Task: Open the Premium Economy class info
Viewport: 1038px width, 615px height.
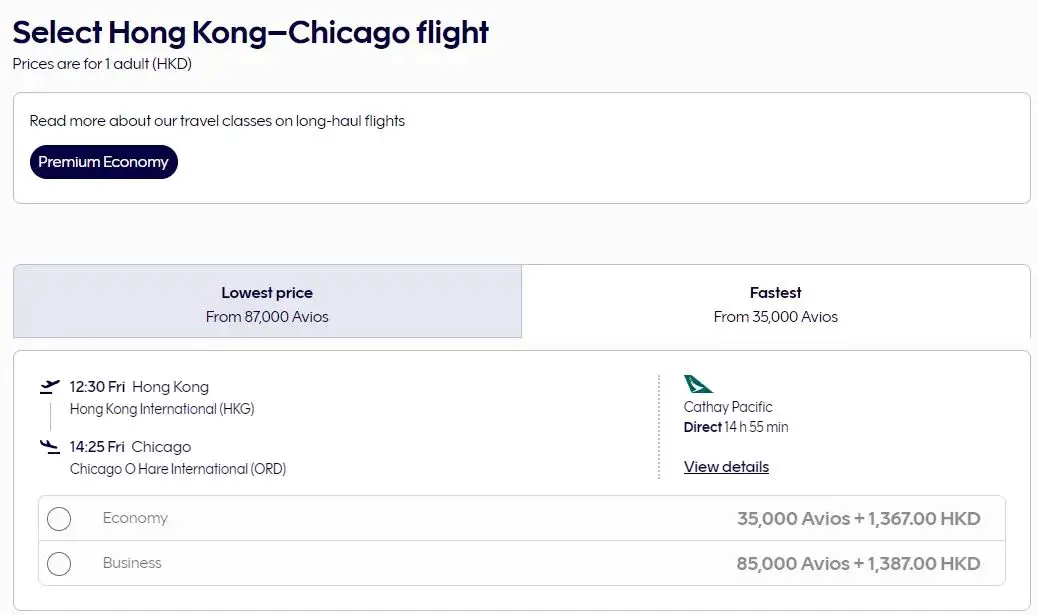Action: pos(103,162)
